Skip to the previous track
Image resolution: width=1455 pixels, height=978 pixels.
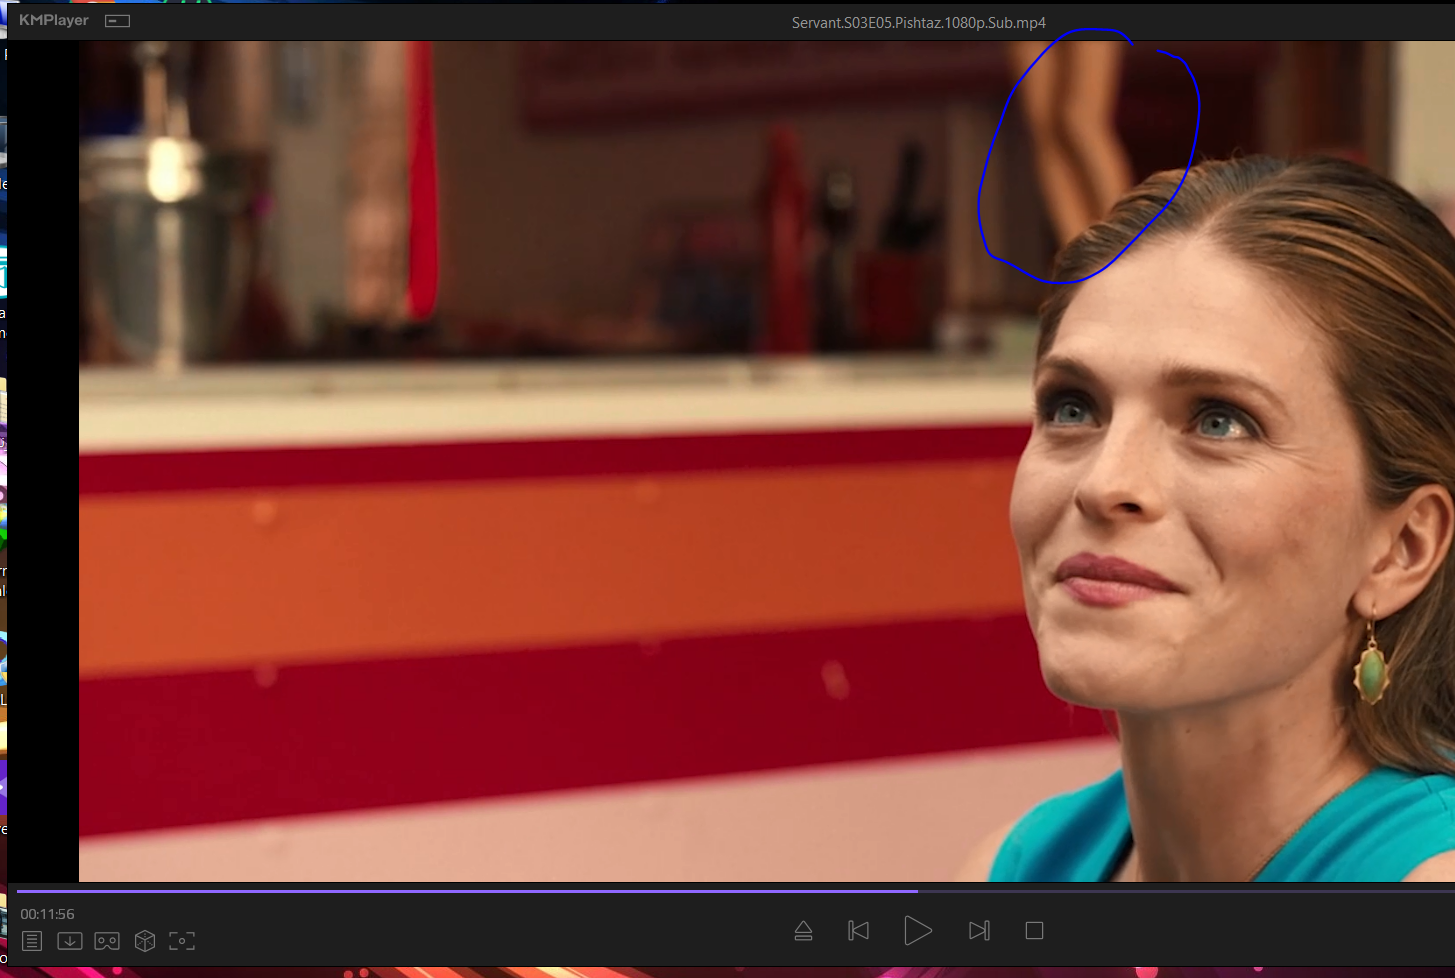[858, 931]
